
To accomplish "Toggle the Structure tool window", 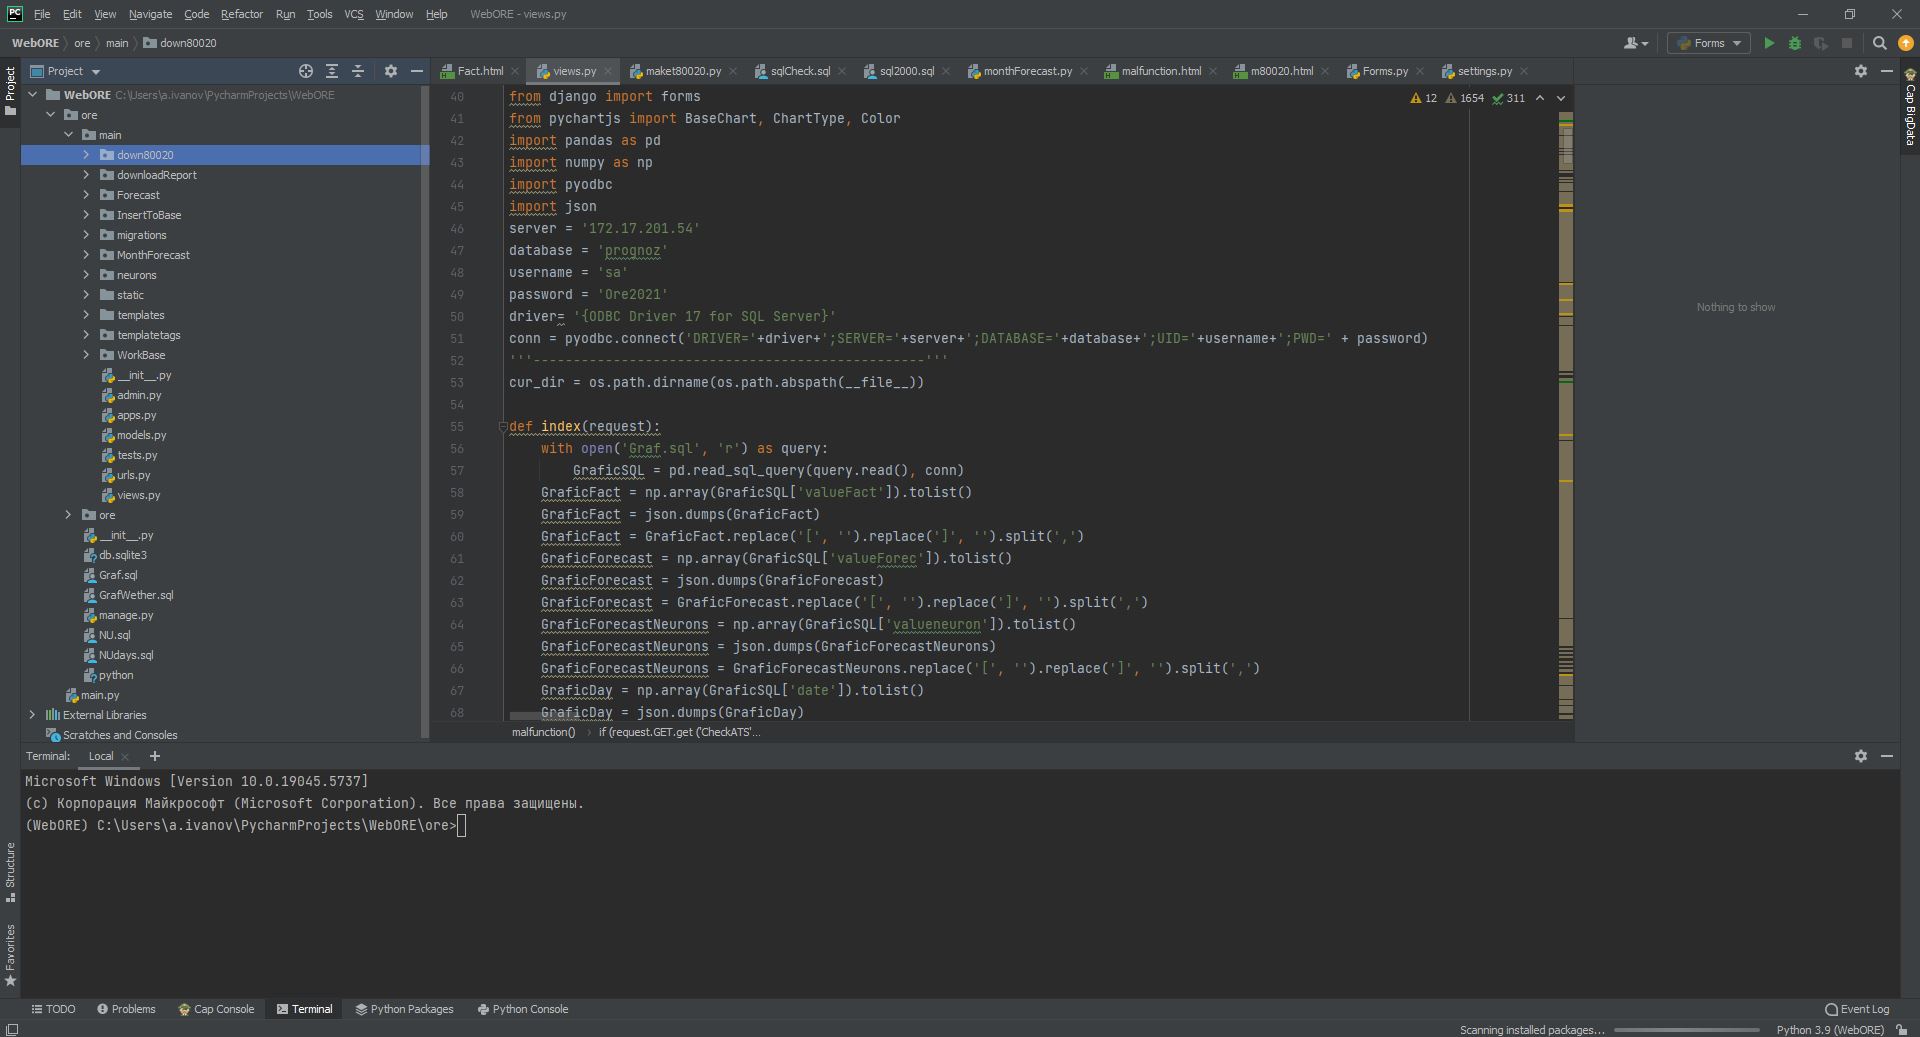I will coord(10,870).
